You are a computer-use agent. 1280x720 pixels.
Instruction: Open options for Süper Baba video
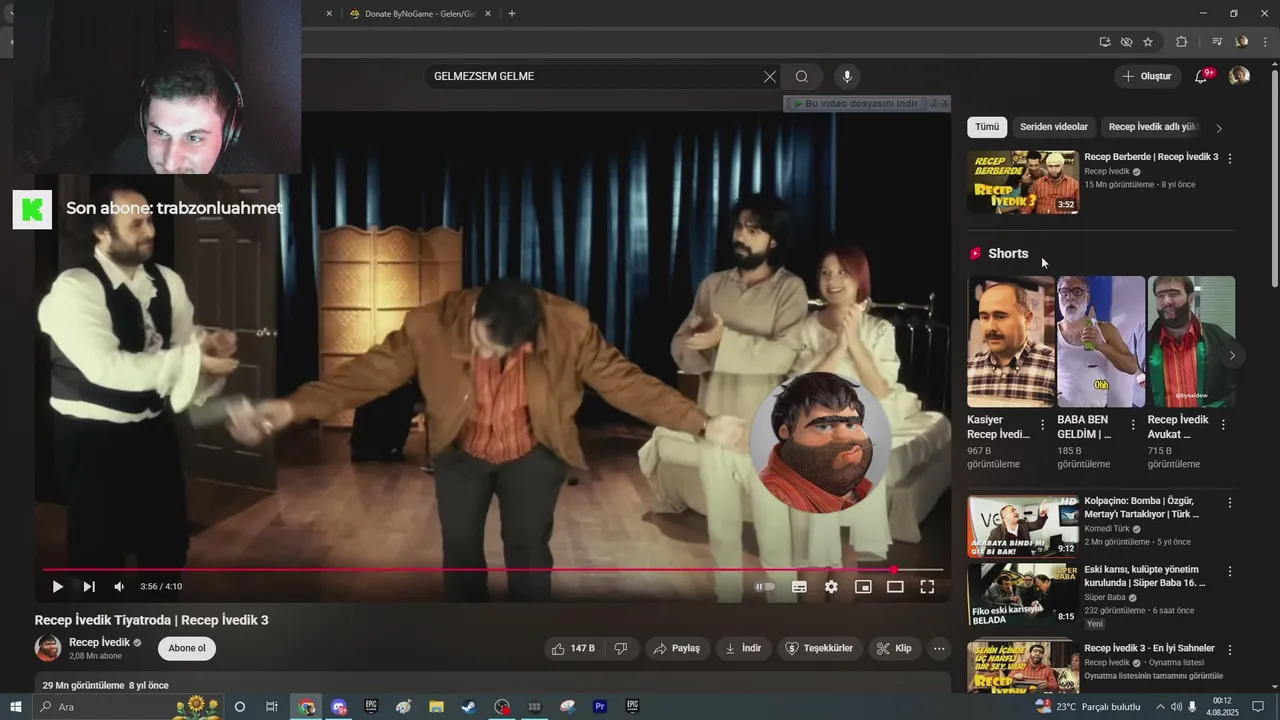(1230, 571)
